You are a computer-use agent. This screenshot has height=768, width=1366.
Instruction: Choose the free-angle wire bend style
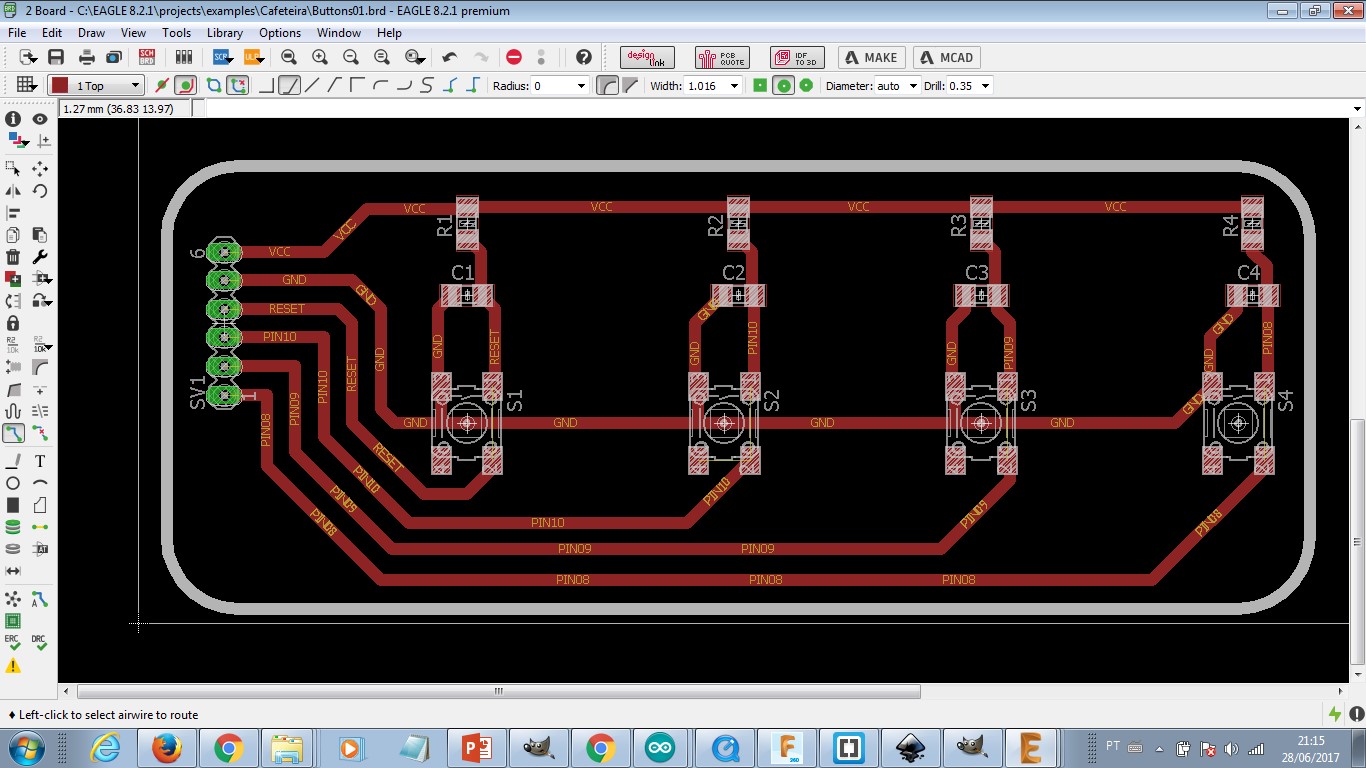tap(312, 86)
